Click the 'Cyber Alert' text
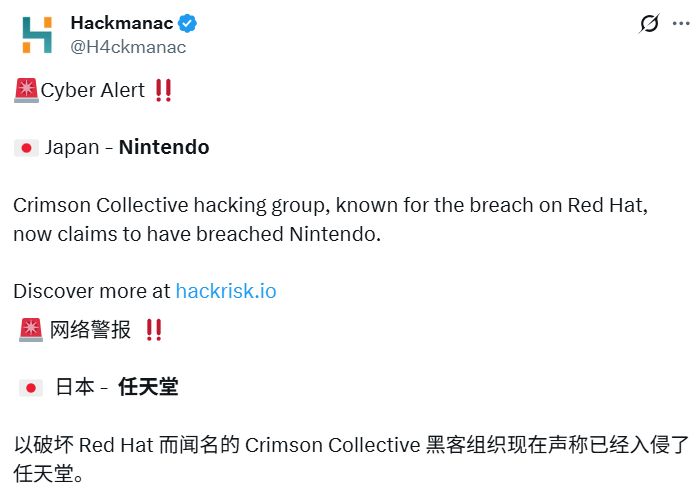This screenshot has height=498, width=699. [93, 91]
